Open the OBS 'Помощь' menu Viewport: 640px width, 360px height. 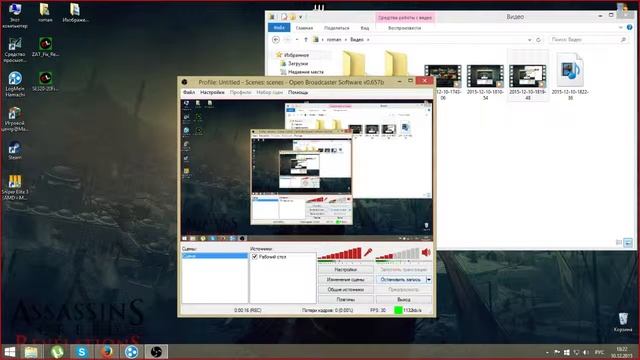point(298,93)
